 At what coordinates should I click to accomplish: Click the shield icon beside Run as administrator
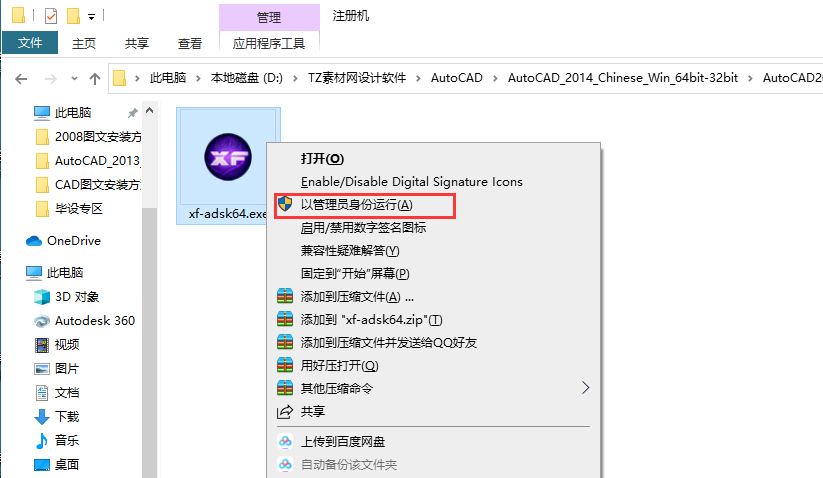[285, 204]
